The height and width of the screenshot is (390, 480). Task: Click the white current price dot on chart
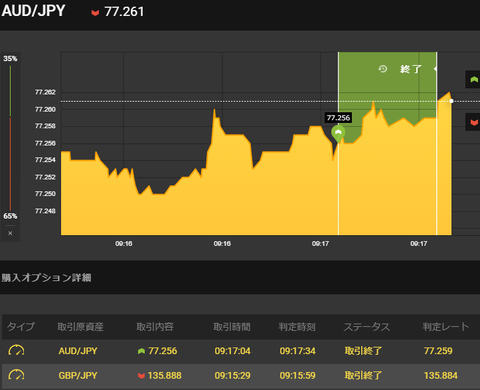451,101
